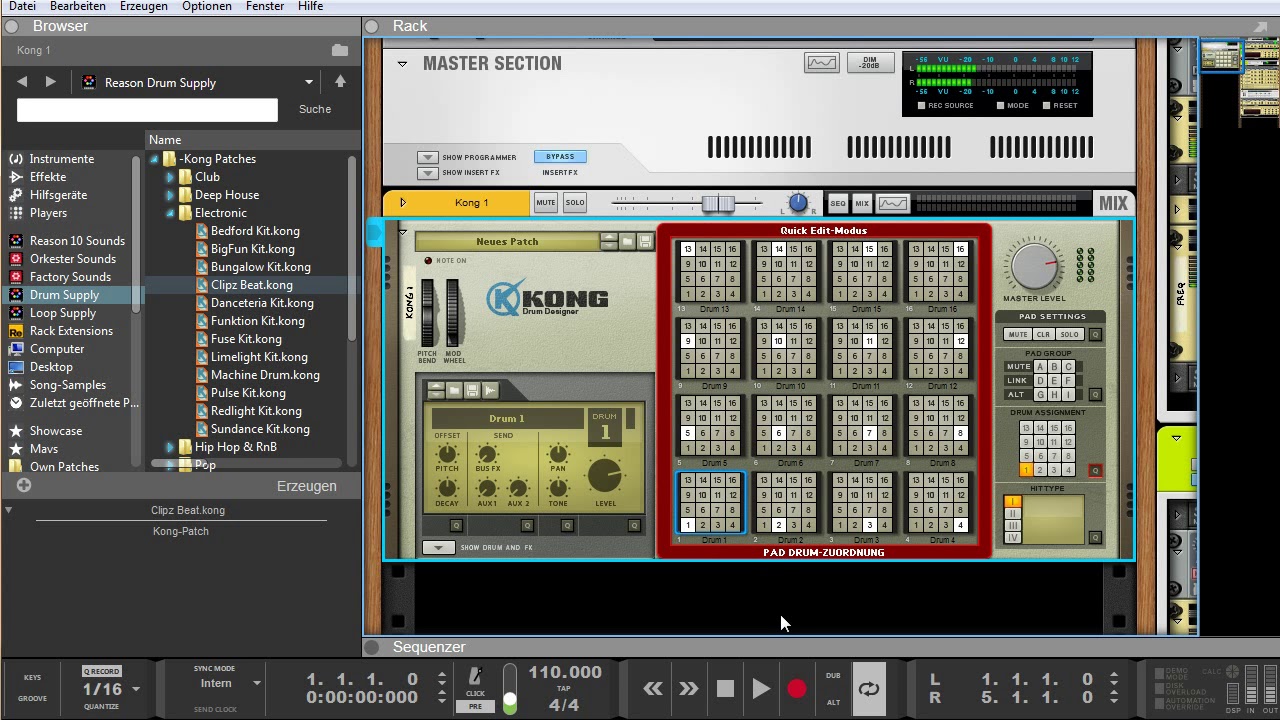The width and height of the screenshot is (1280, 720).
Task: Click the Erzeugen button in browser
Action: click(x=306, y=486)
